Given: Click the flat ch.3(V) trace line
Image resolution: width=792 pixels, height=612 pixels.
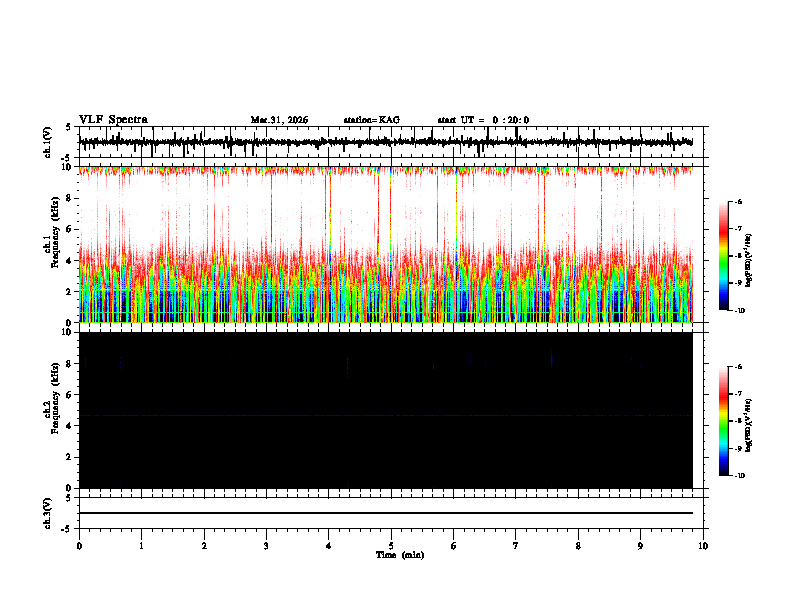Looking at the screenshot, I should point(386,513).
